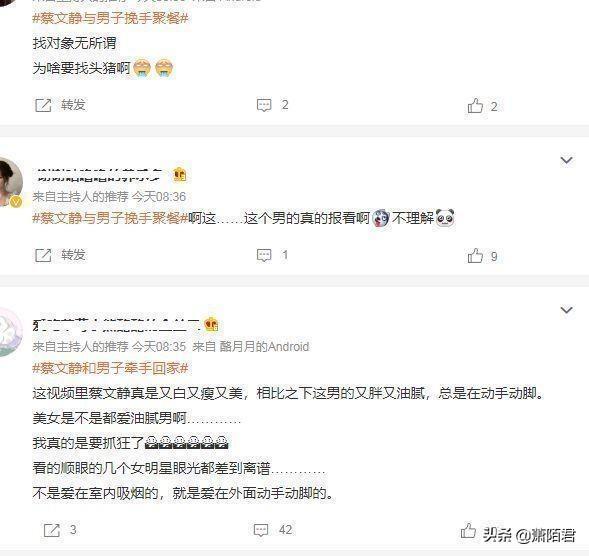Open hashtag #蔡文静与男子挽手聚餐# in the 08:36 post
Viewport: 589px width, 556px height.
110,218
